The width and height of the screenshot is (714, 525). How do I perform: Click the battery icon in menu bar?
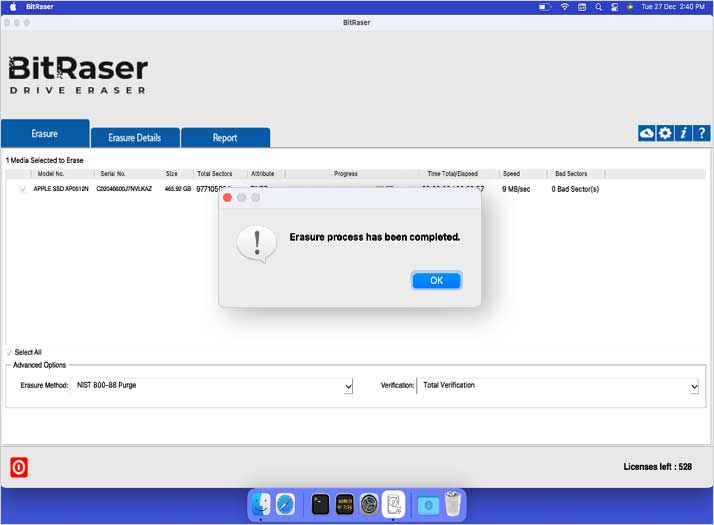pyautogui.click(x=545, y=6)
